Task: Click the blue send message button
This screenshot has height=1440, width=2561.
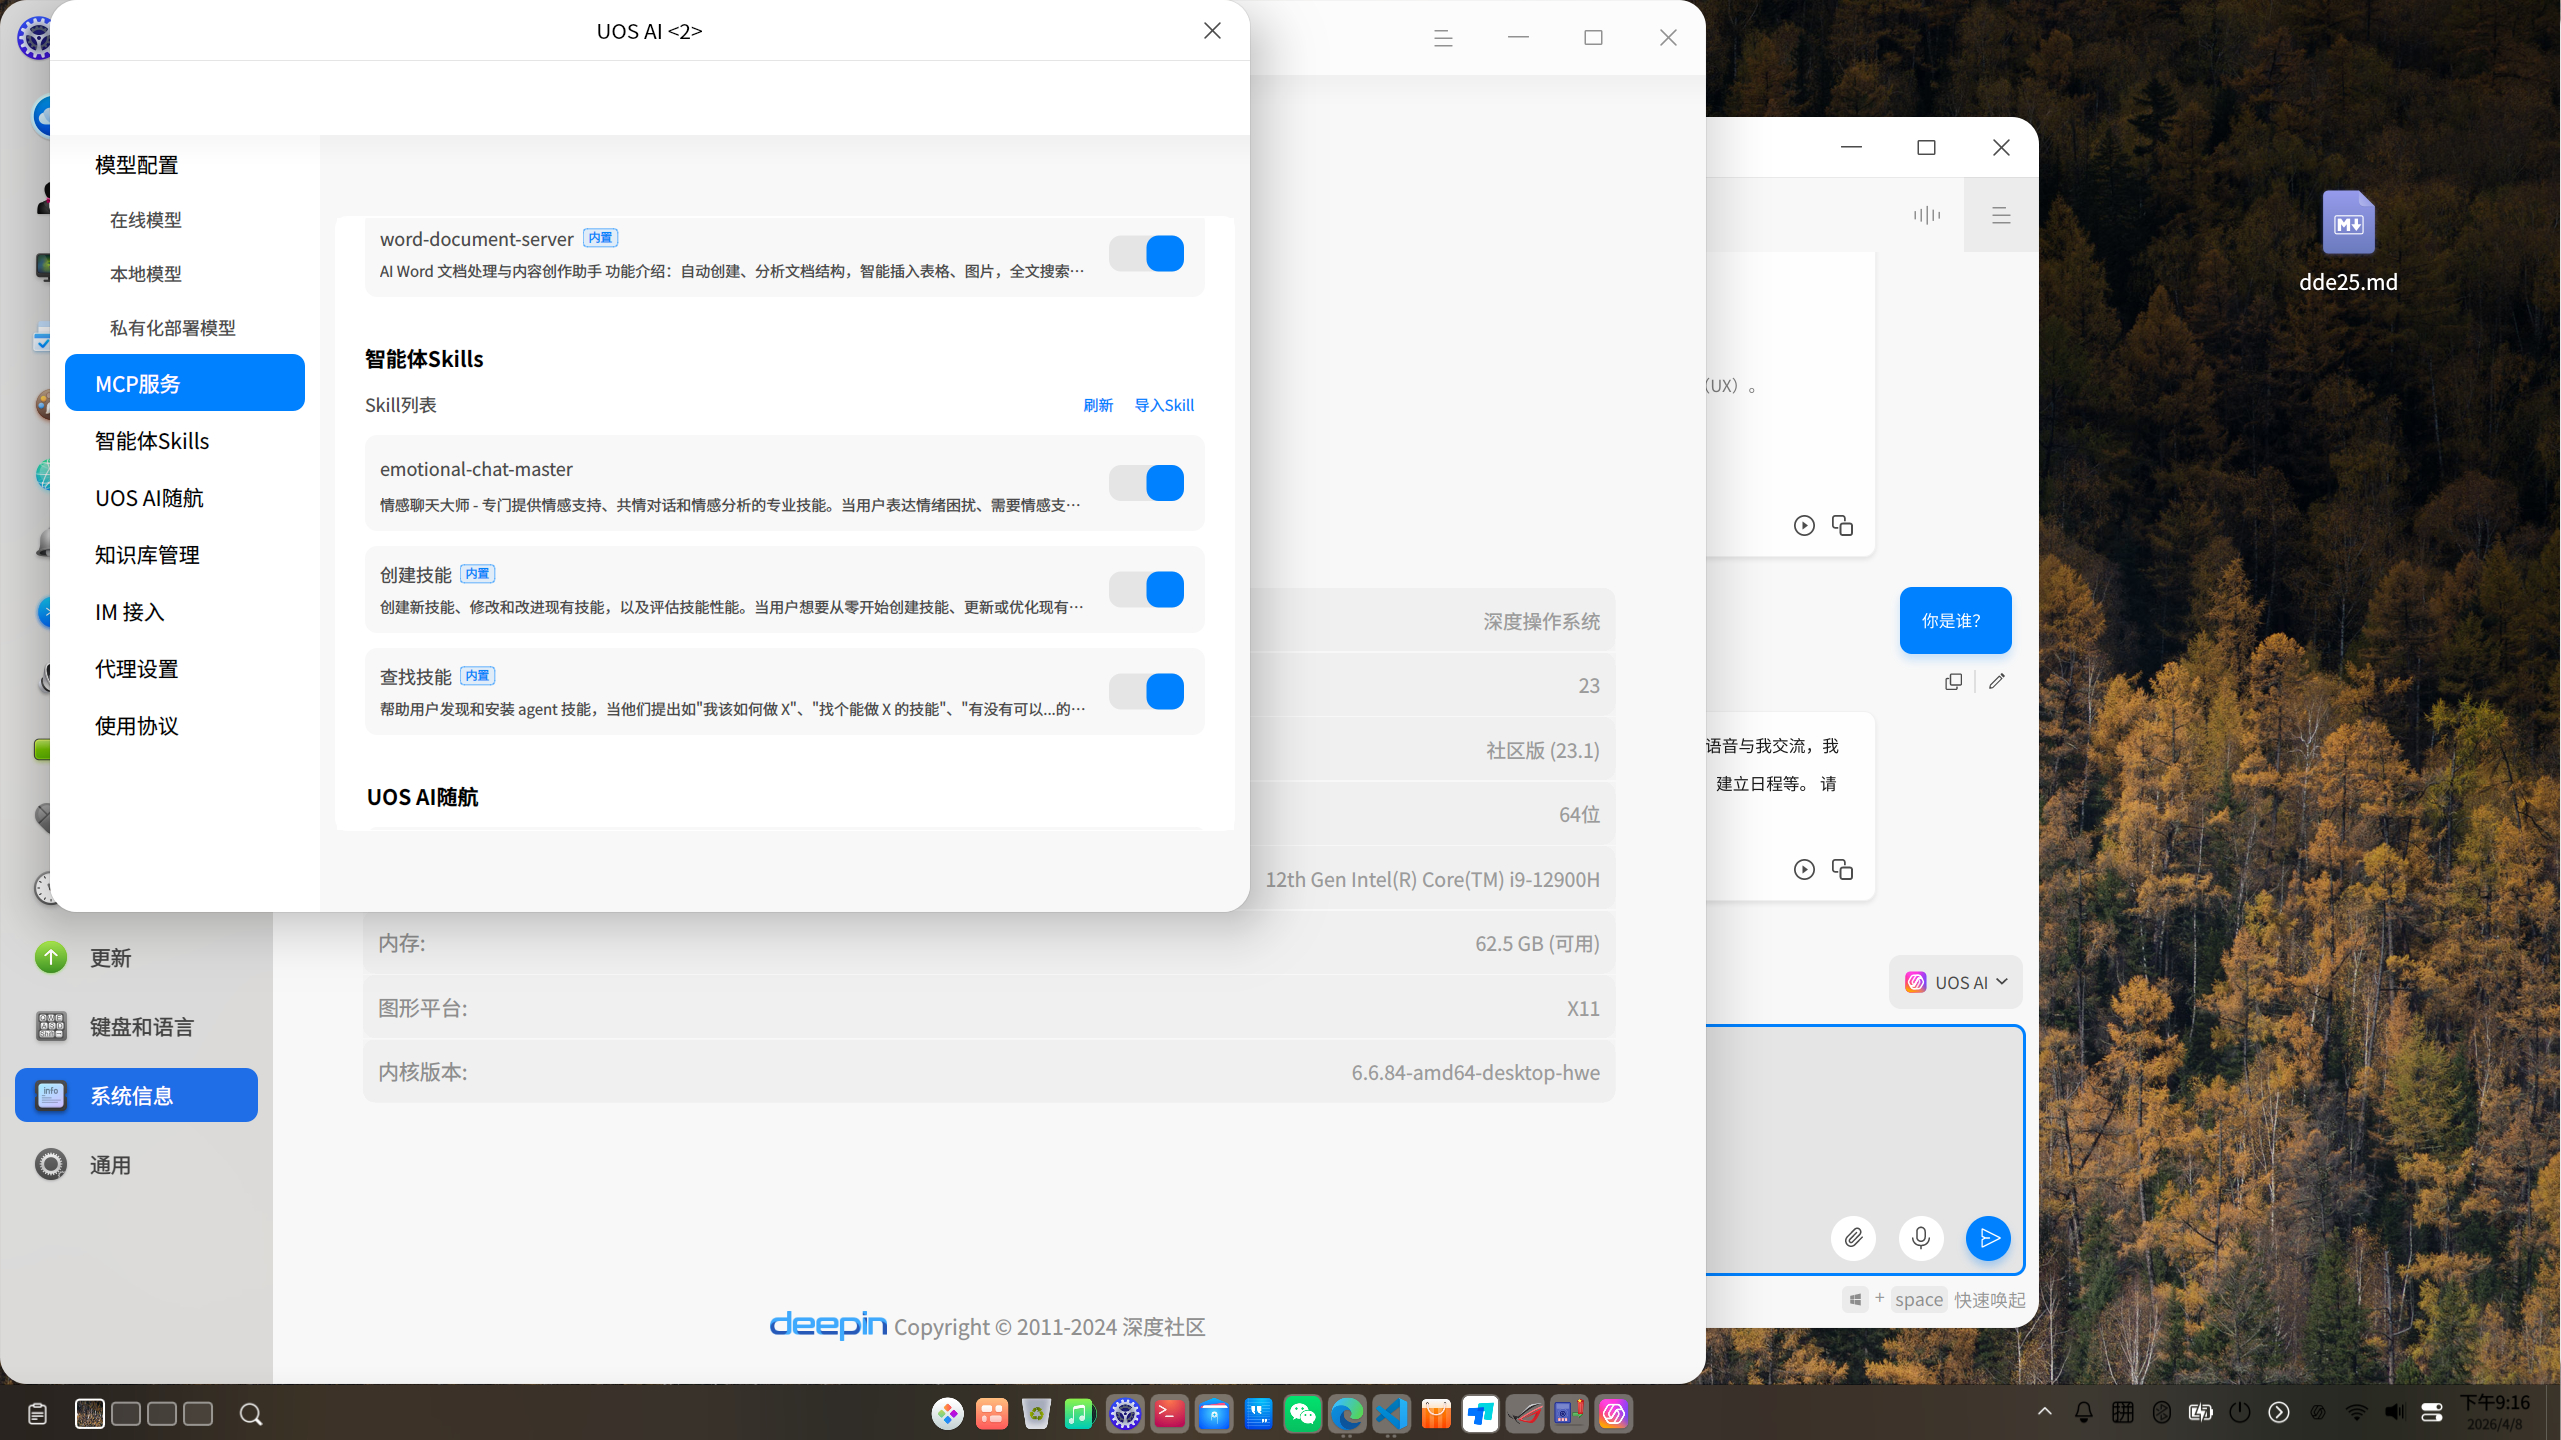Action: 1988,1238
